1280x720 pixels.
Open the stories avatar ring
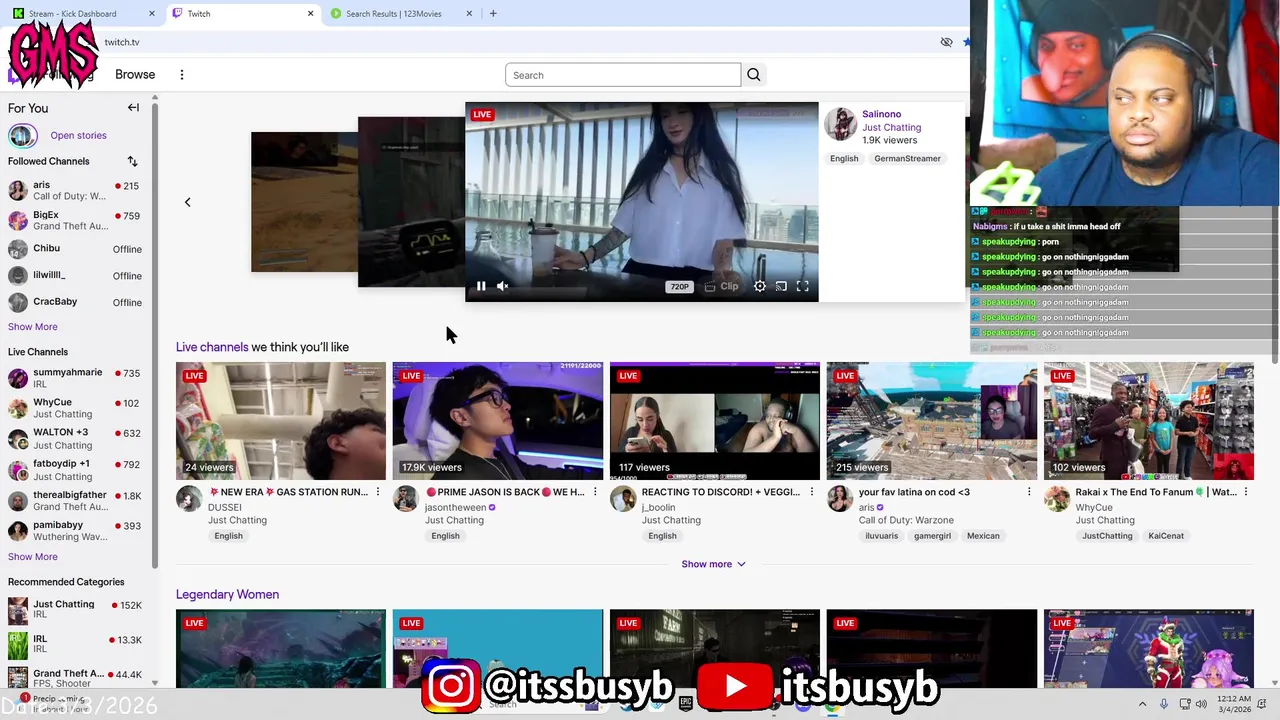coord(22,135)
